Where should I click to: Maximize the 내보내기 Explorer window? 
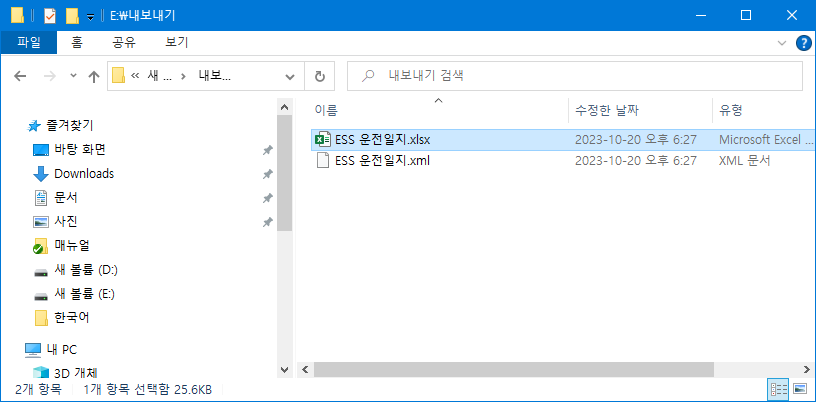click(x=746, y=16)
